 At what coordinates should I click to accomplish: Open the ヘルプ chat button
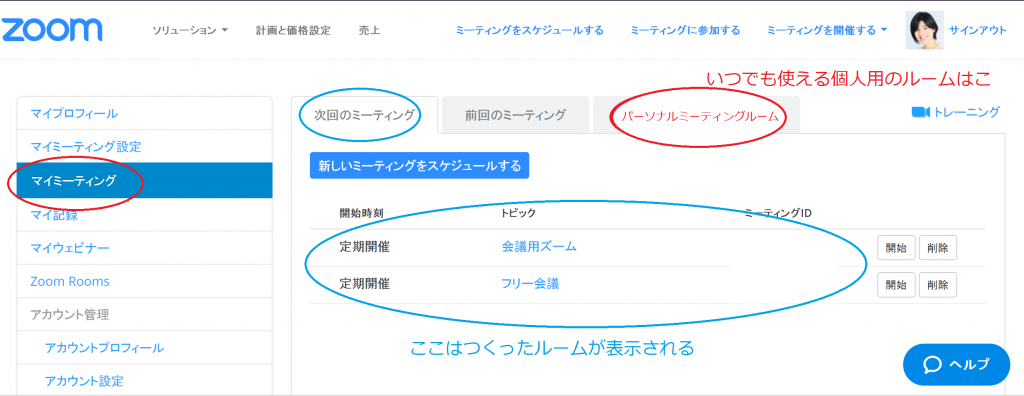(x=956, y=365)
